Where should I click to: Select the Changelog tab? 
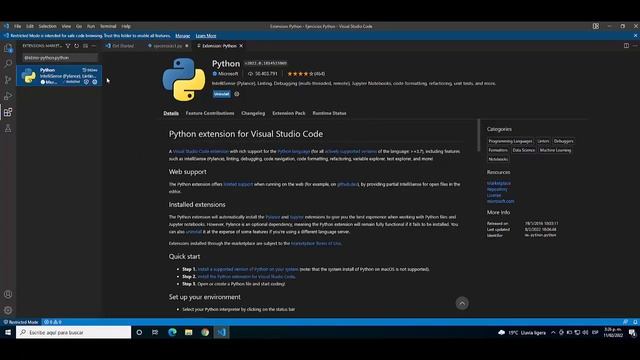click(253, 113)
